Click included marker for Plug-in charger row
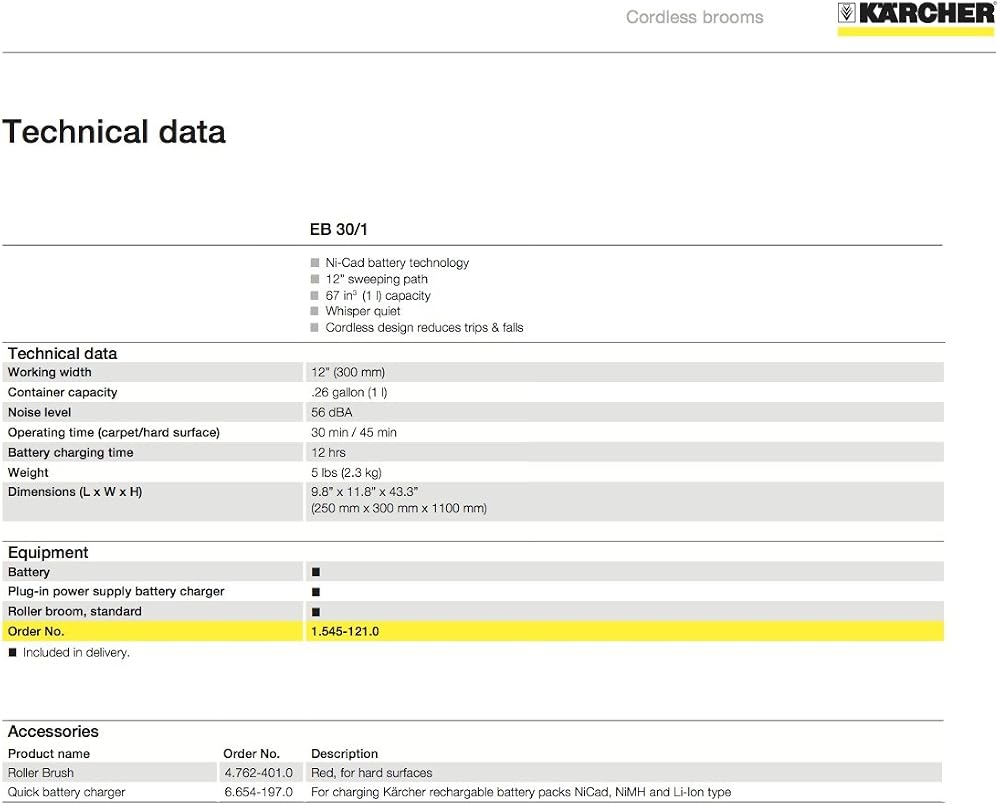Screen dimensions: 1000x805 316,592
